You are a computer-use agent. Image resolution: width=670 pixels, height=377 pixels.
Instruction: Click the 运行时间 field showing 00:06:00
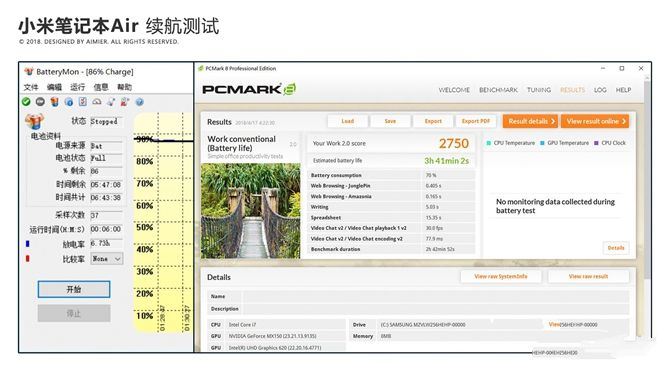(106, 229)
